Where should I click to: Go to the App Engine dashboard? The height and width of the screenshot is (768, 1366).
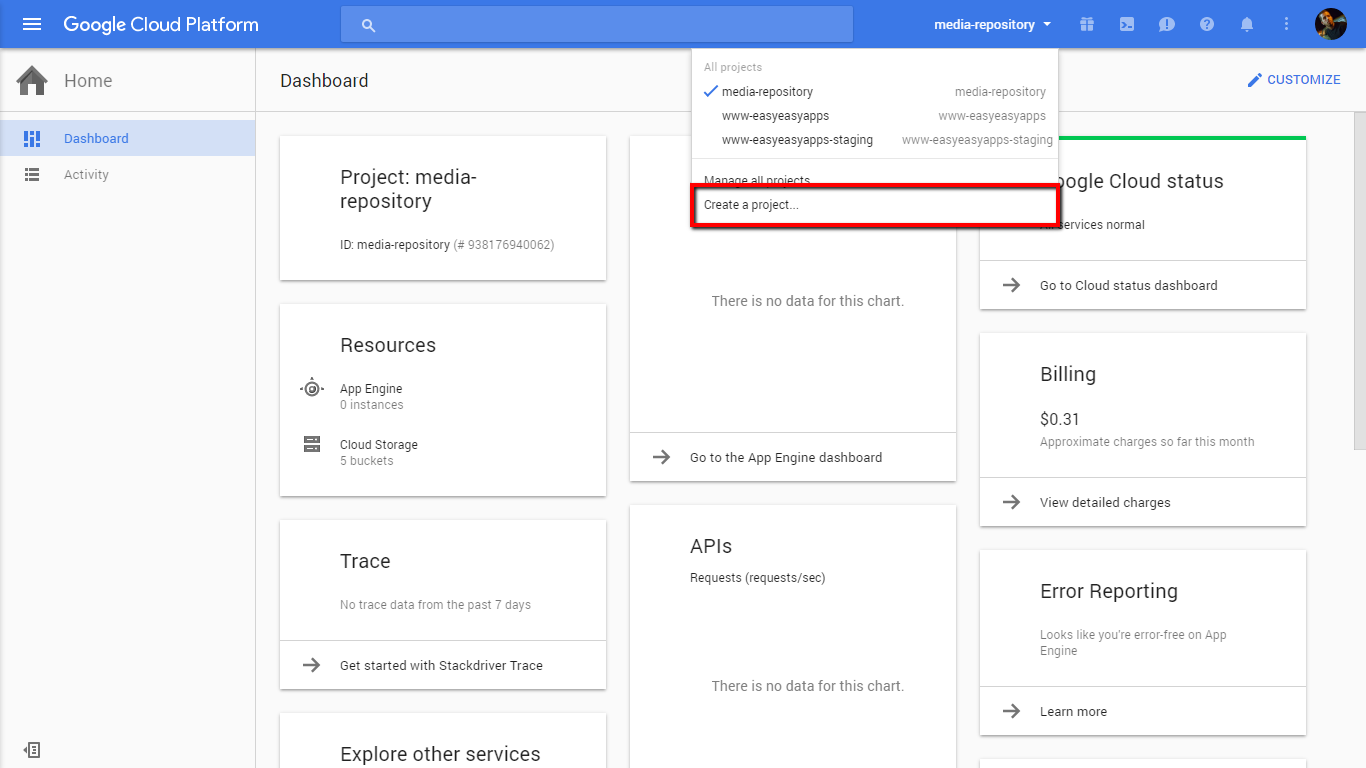pyautogui.click(x=786, y=458)
